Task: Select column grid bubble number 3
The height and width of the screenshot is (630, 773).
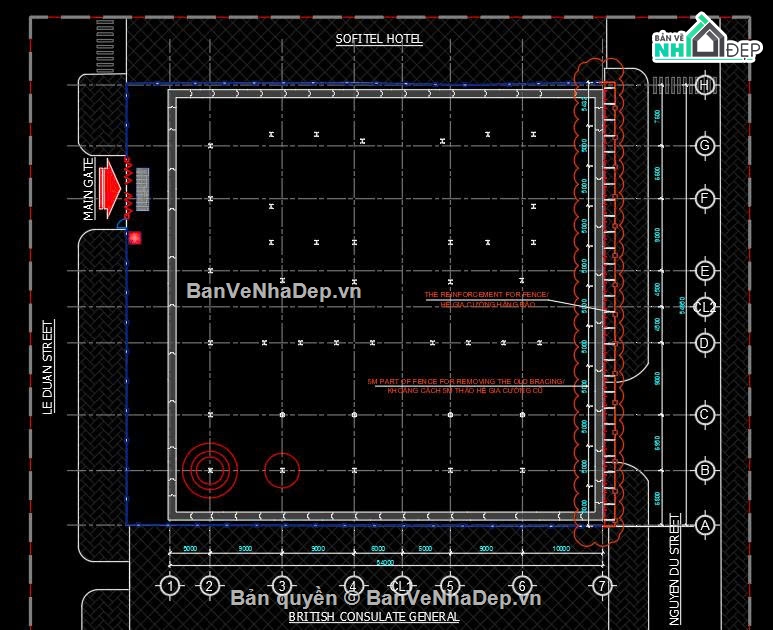Action: point(282,586)
